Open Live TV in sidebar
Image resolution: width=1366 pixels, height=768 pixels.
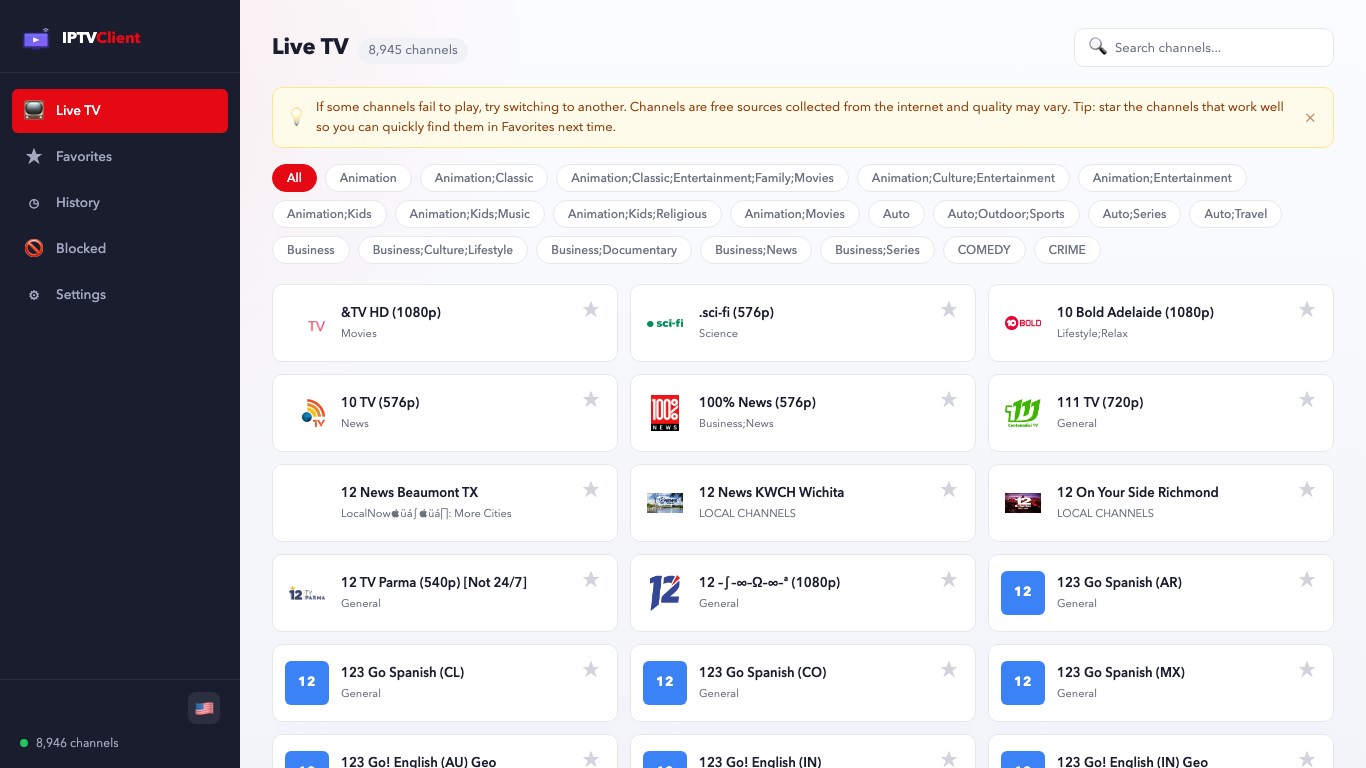tap(120, 111)
